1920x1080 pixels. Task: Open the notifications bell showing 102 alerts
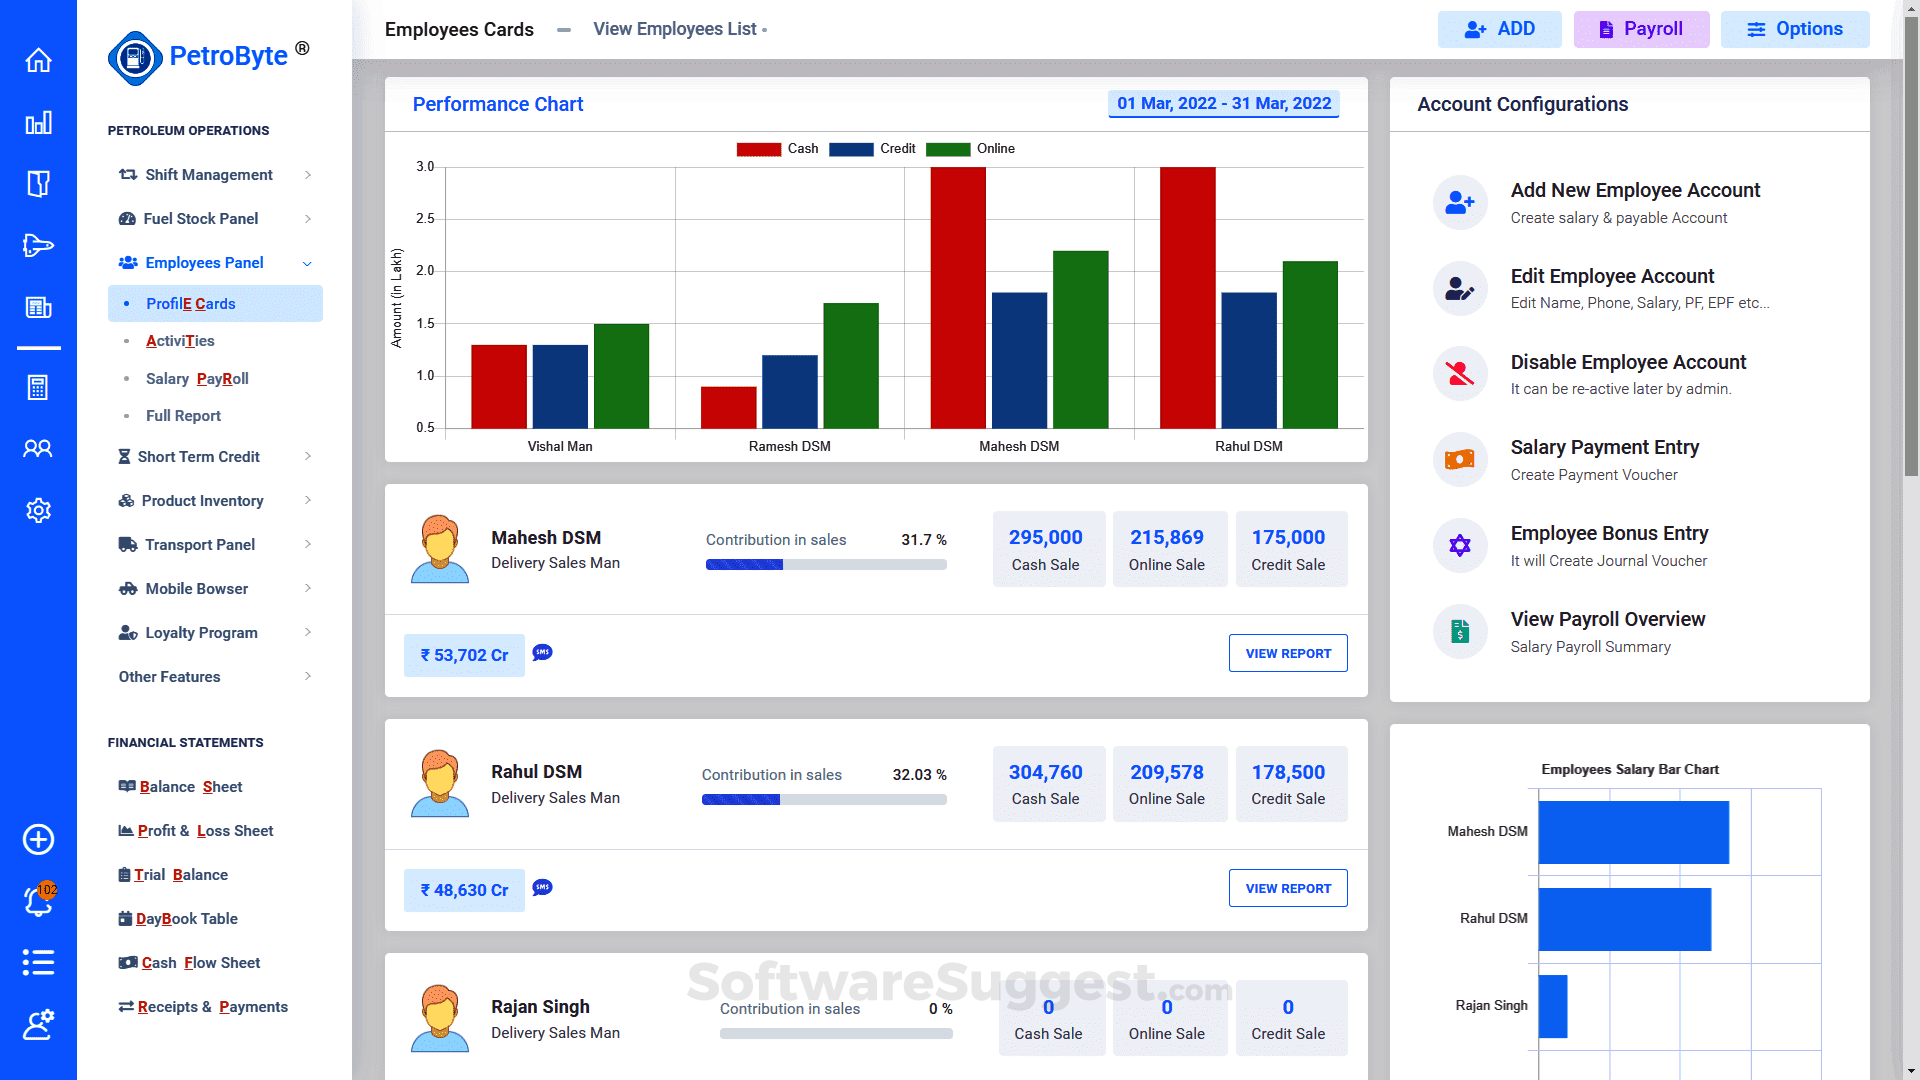[x=38, y=901]
